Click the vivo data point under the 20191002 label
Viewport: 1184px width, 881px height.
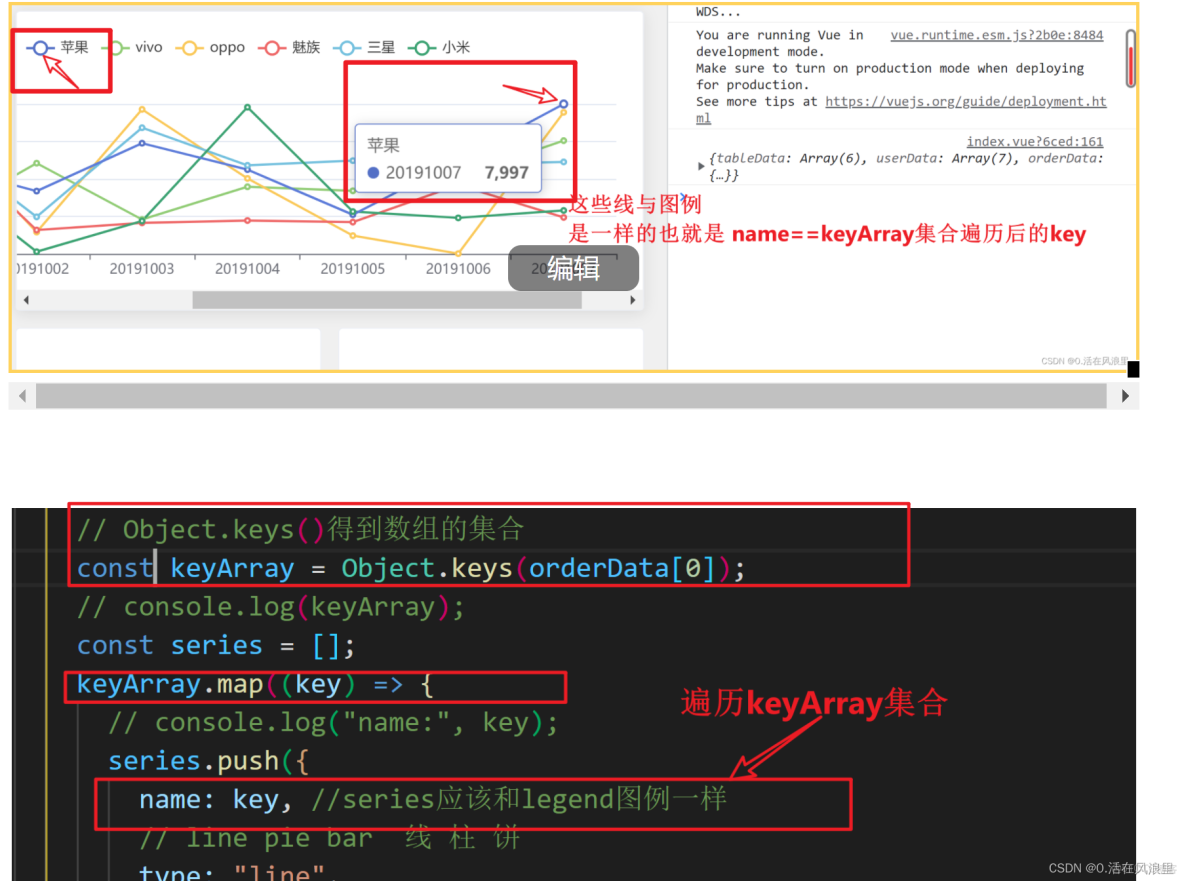(x=36, y=163)
